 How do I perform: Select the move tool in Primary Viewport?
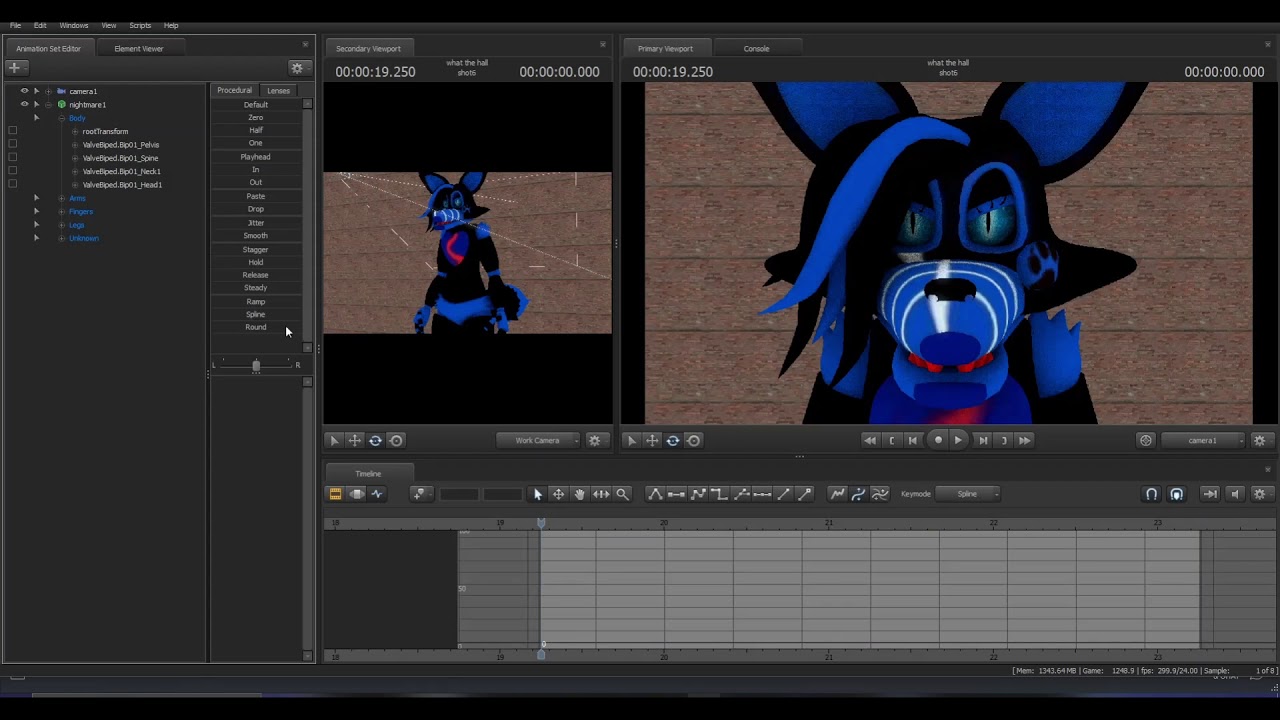click(x=652, y=440)
